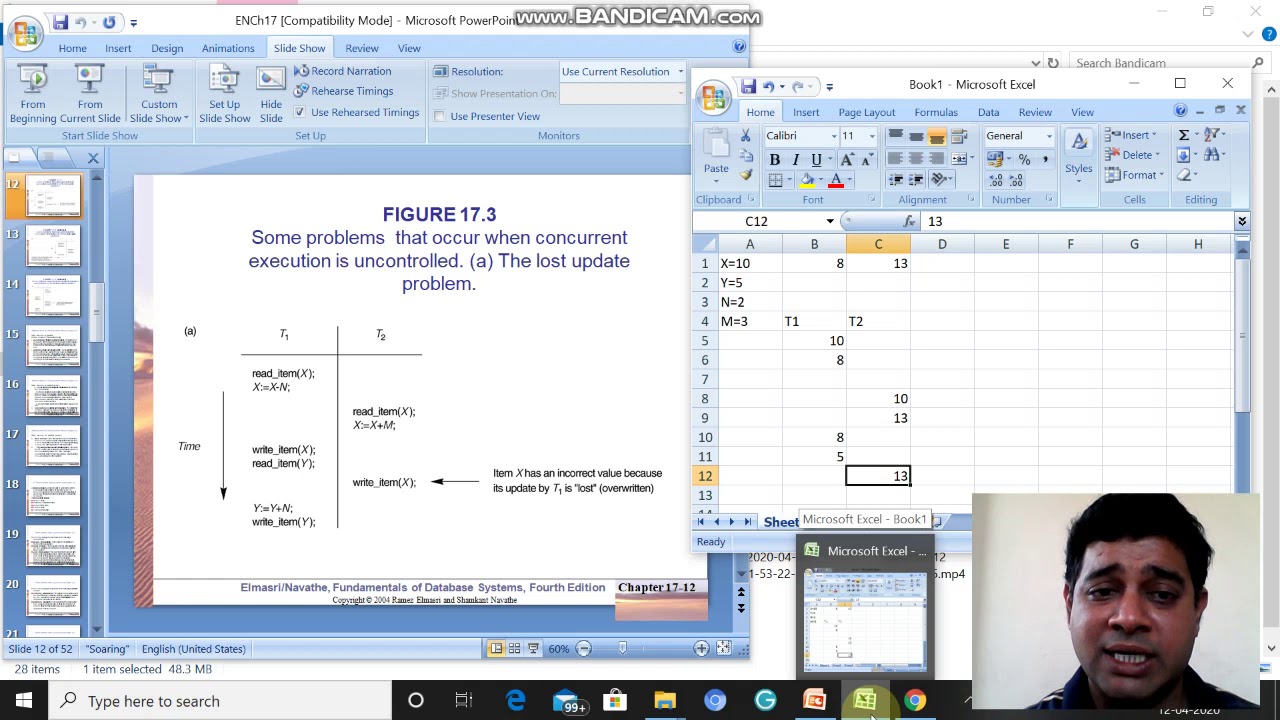Toggle align text left in Excel

click(896, 159)
